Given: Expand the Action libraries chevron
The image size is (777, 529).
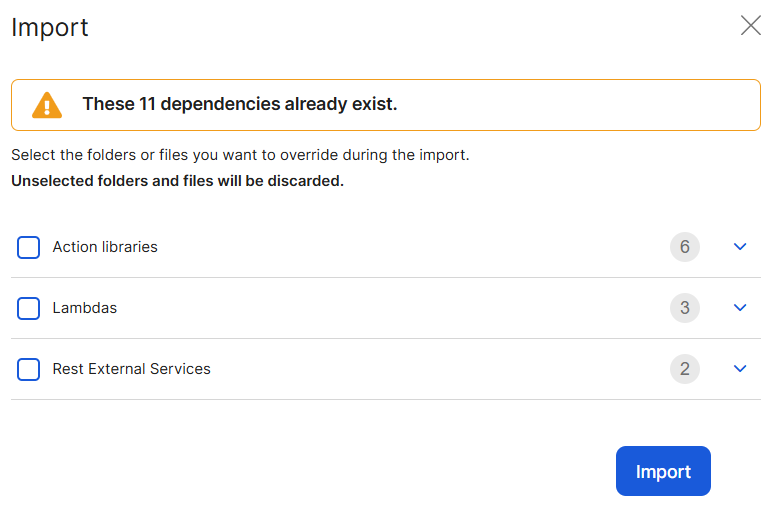Looking at the screenshot, I should pos(740,247).
